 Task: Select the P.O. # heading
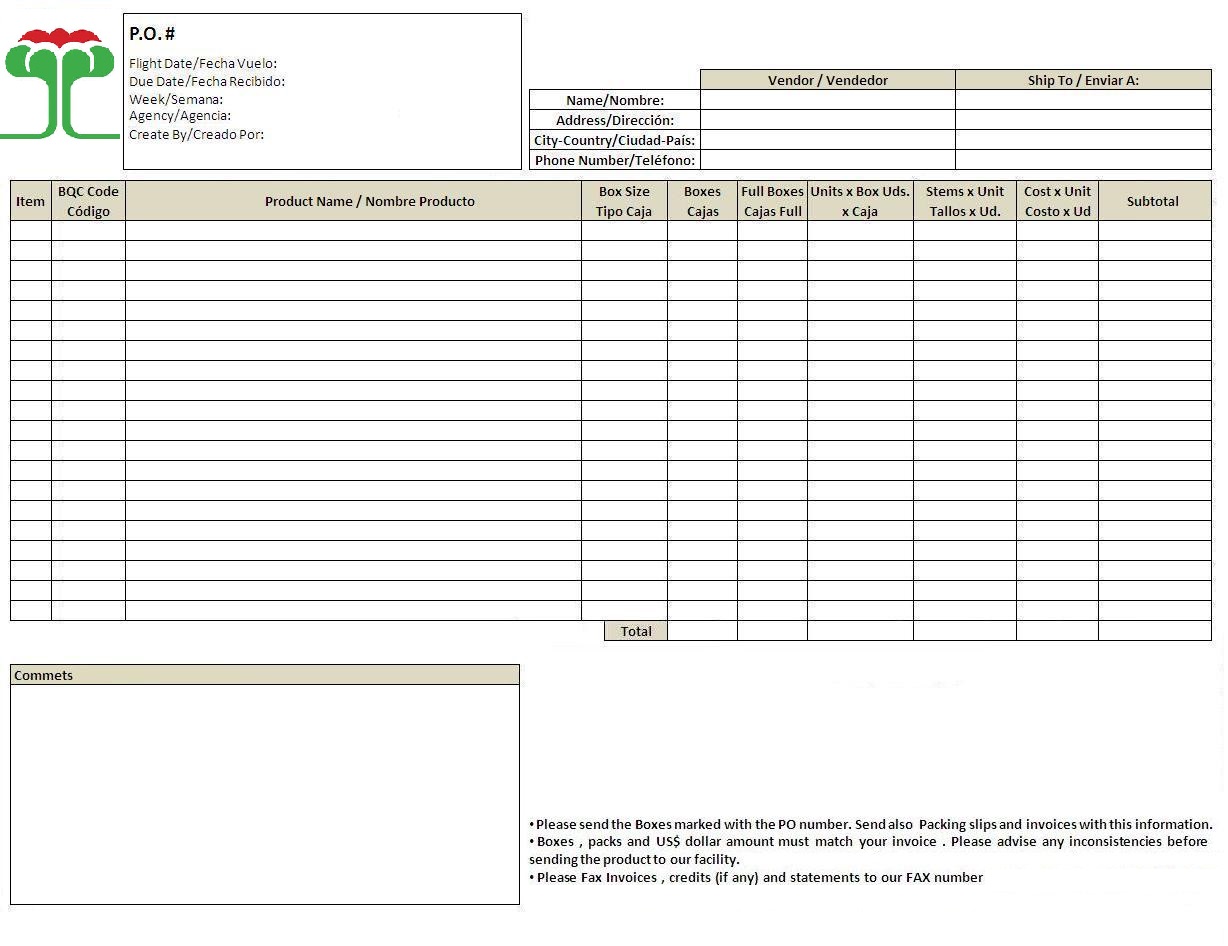pyautogui.click(x=152, y=34)
